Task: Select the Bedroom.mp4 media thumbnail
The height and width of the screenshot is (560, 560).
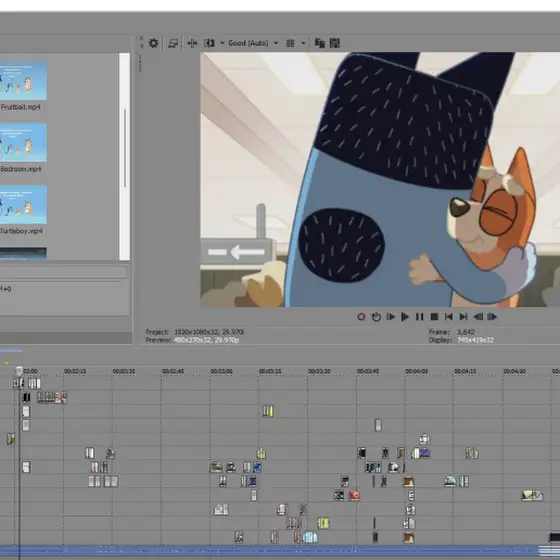Action: (23, 142)
